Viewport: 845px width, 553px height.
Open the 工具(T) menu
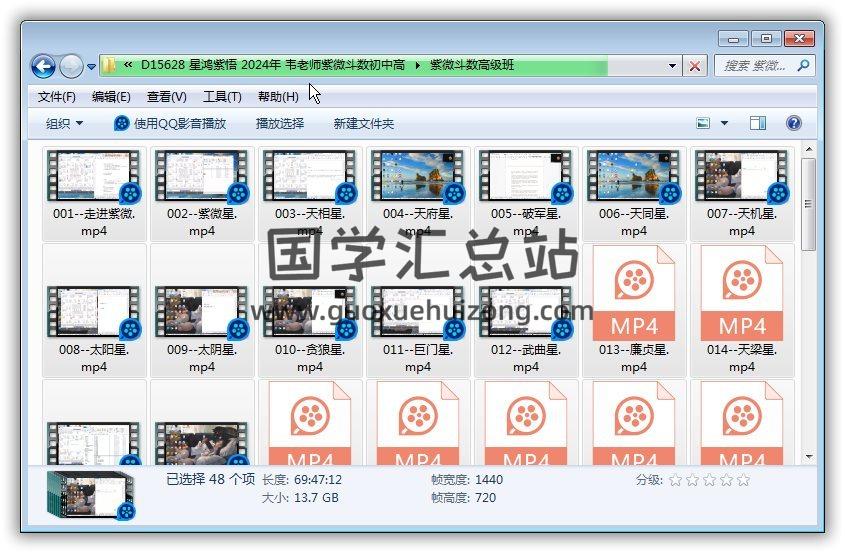point(222,96)
